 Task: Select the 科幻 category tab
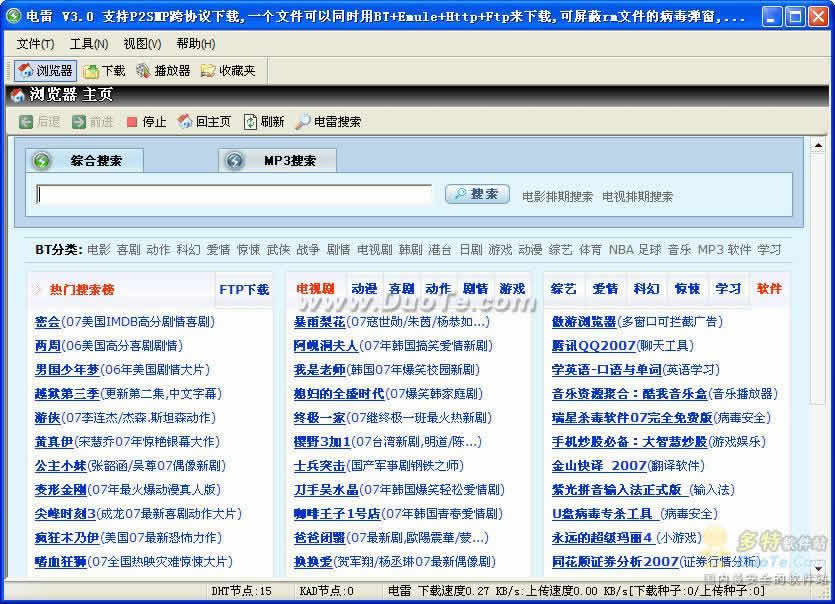[646, 289]
